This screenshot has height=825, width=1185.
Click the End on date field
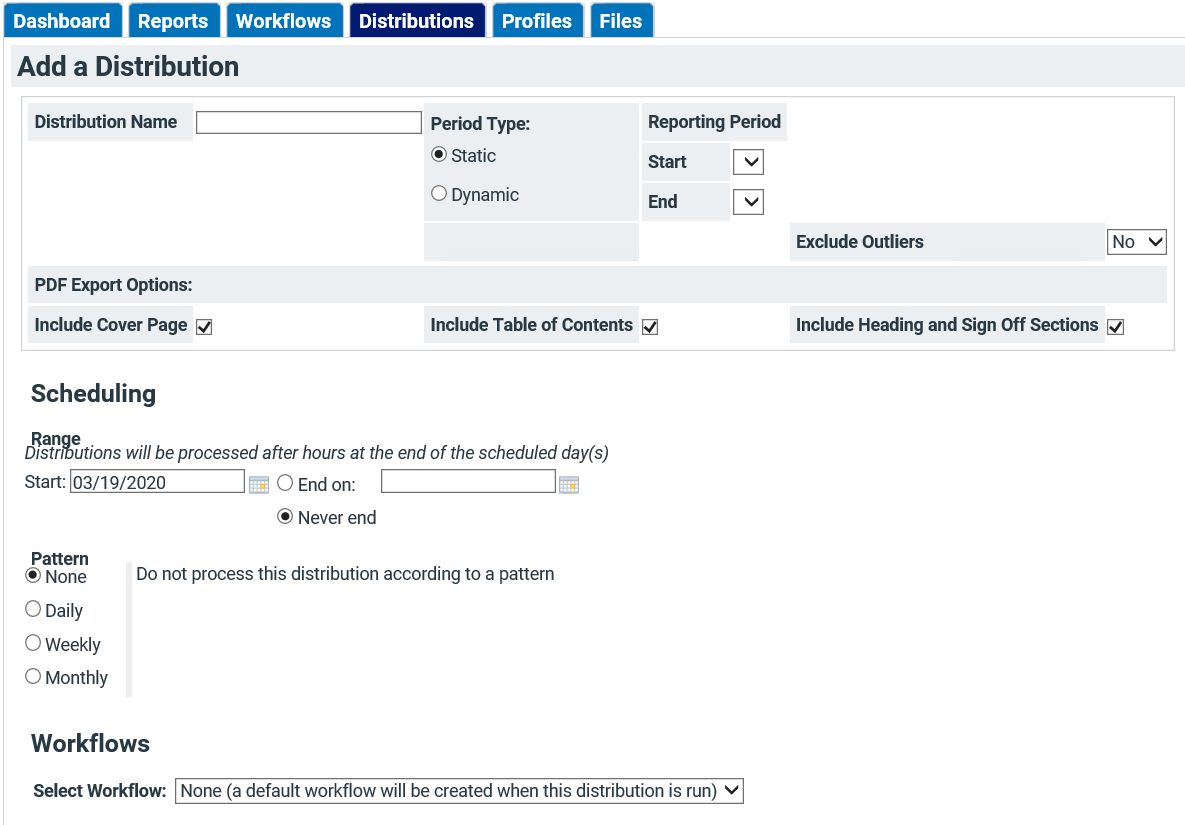tap(469, 482)
